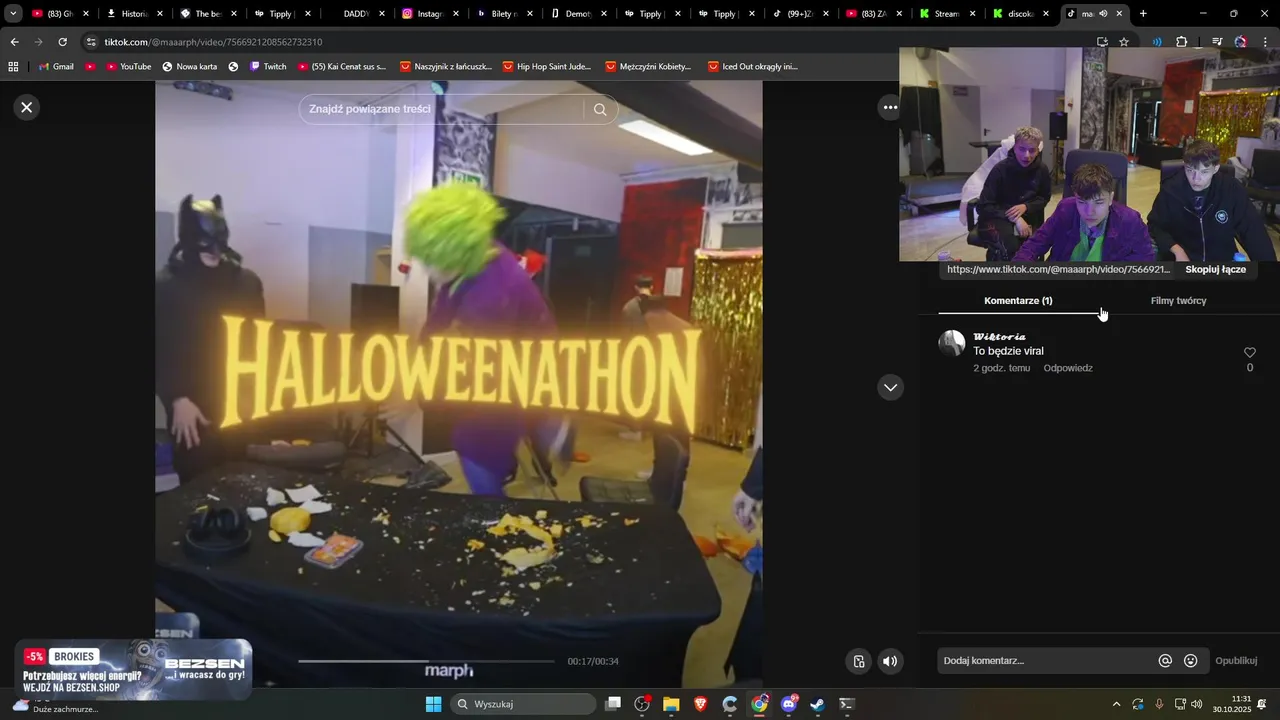Switch to the Instagram tab

[432, 14]
